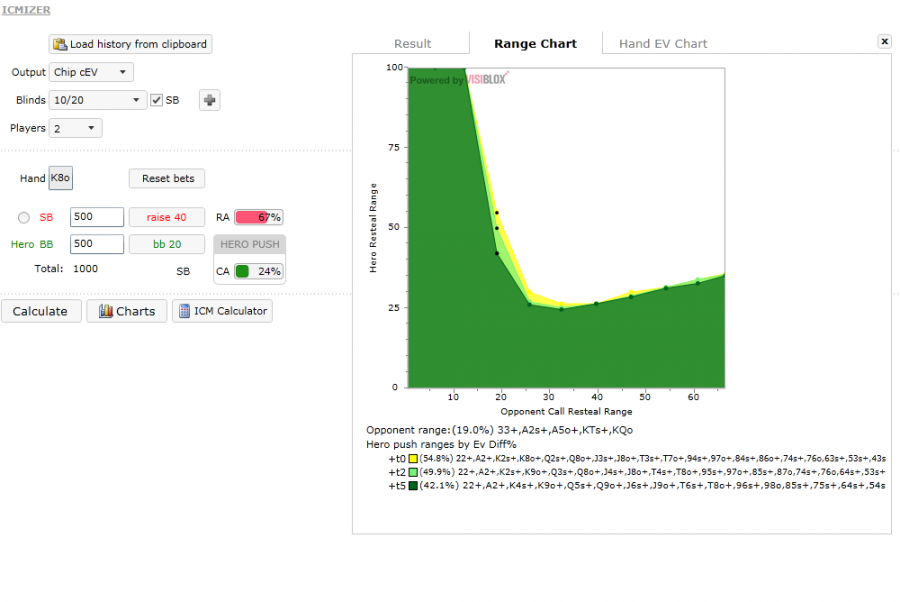Screen dimensions: 900x602
Task: Open the Output Chip cEV dropdown
Action: (91, 72)
